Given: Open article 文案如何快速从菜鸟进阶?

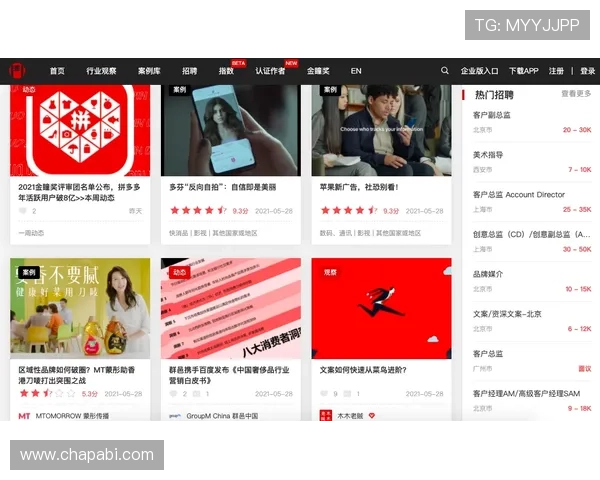Looking at the screenshot, I should [363, 370].
